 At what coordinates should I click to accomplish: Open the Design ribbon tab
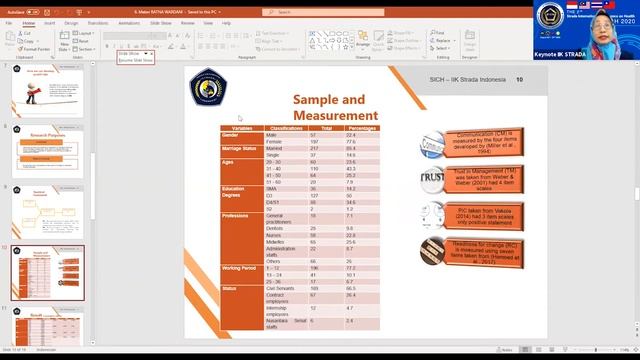pyautogui.click(x=71, y=23)
